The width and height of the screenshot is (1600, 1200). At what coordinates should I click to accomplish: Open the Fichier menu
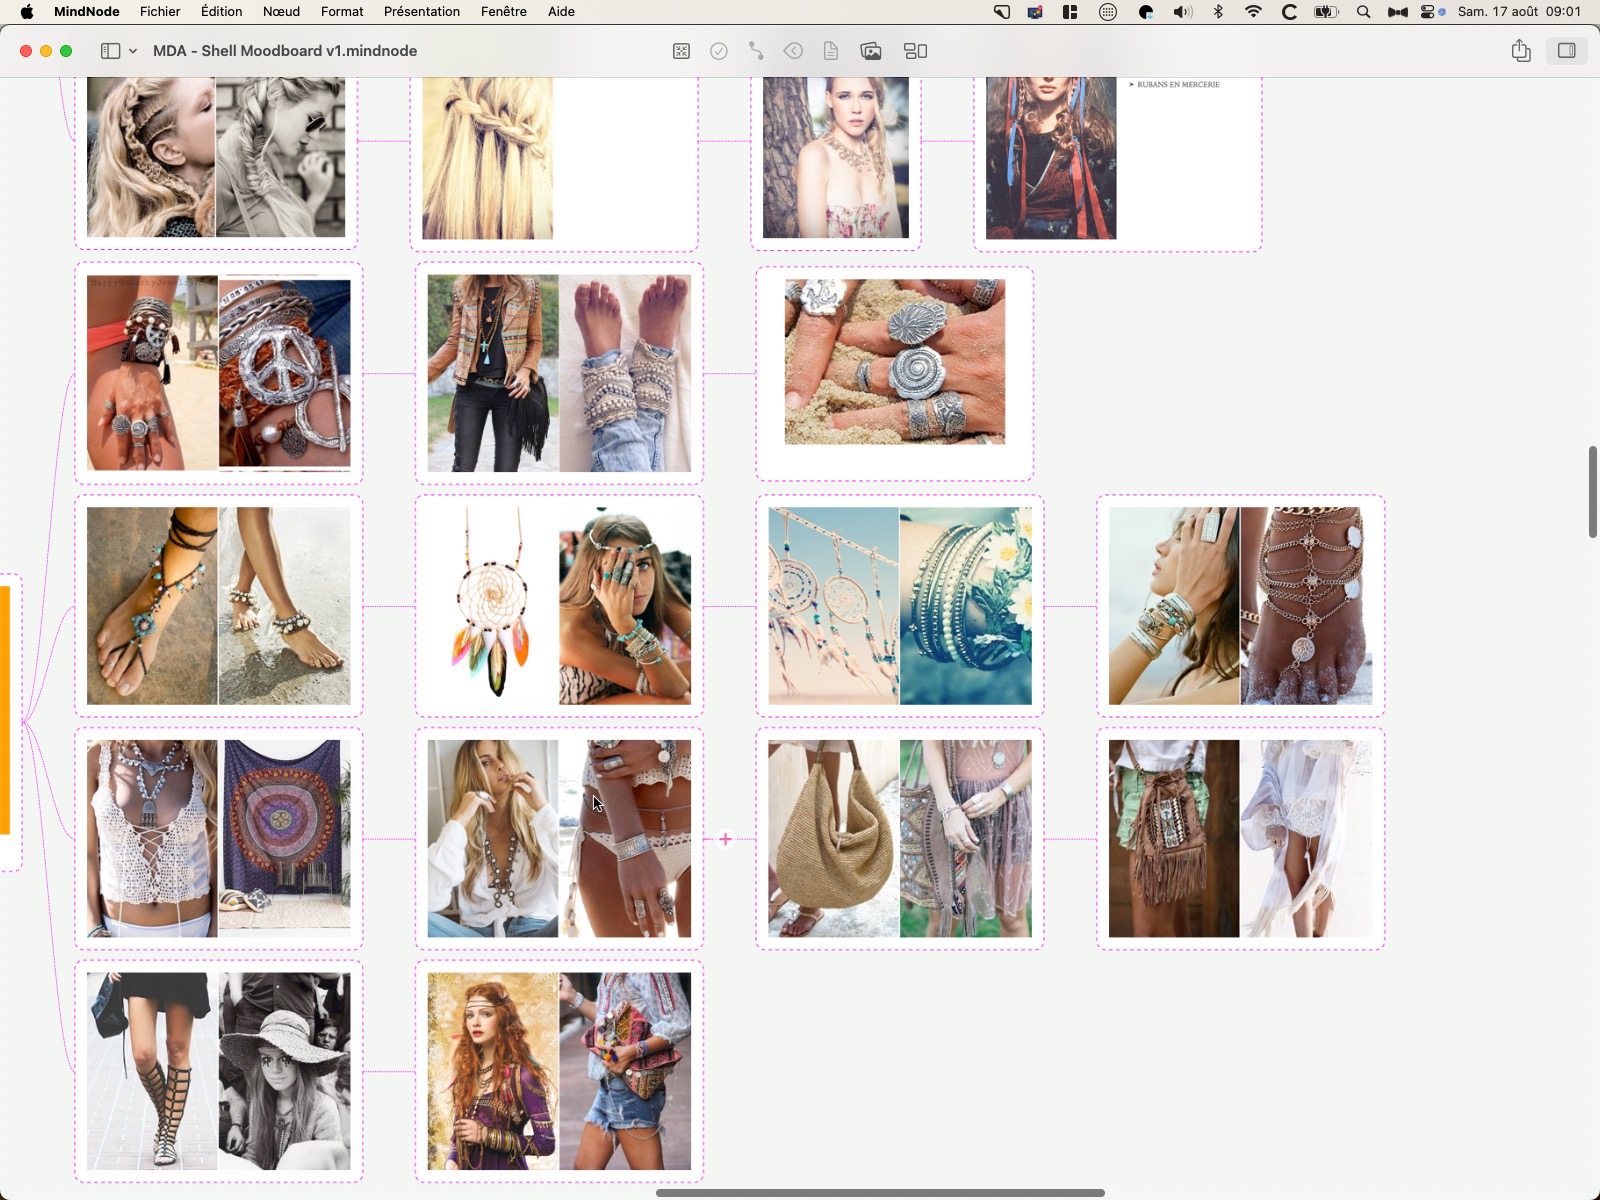tap(160, 12)
